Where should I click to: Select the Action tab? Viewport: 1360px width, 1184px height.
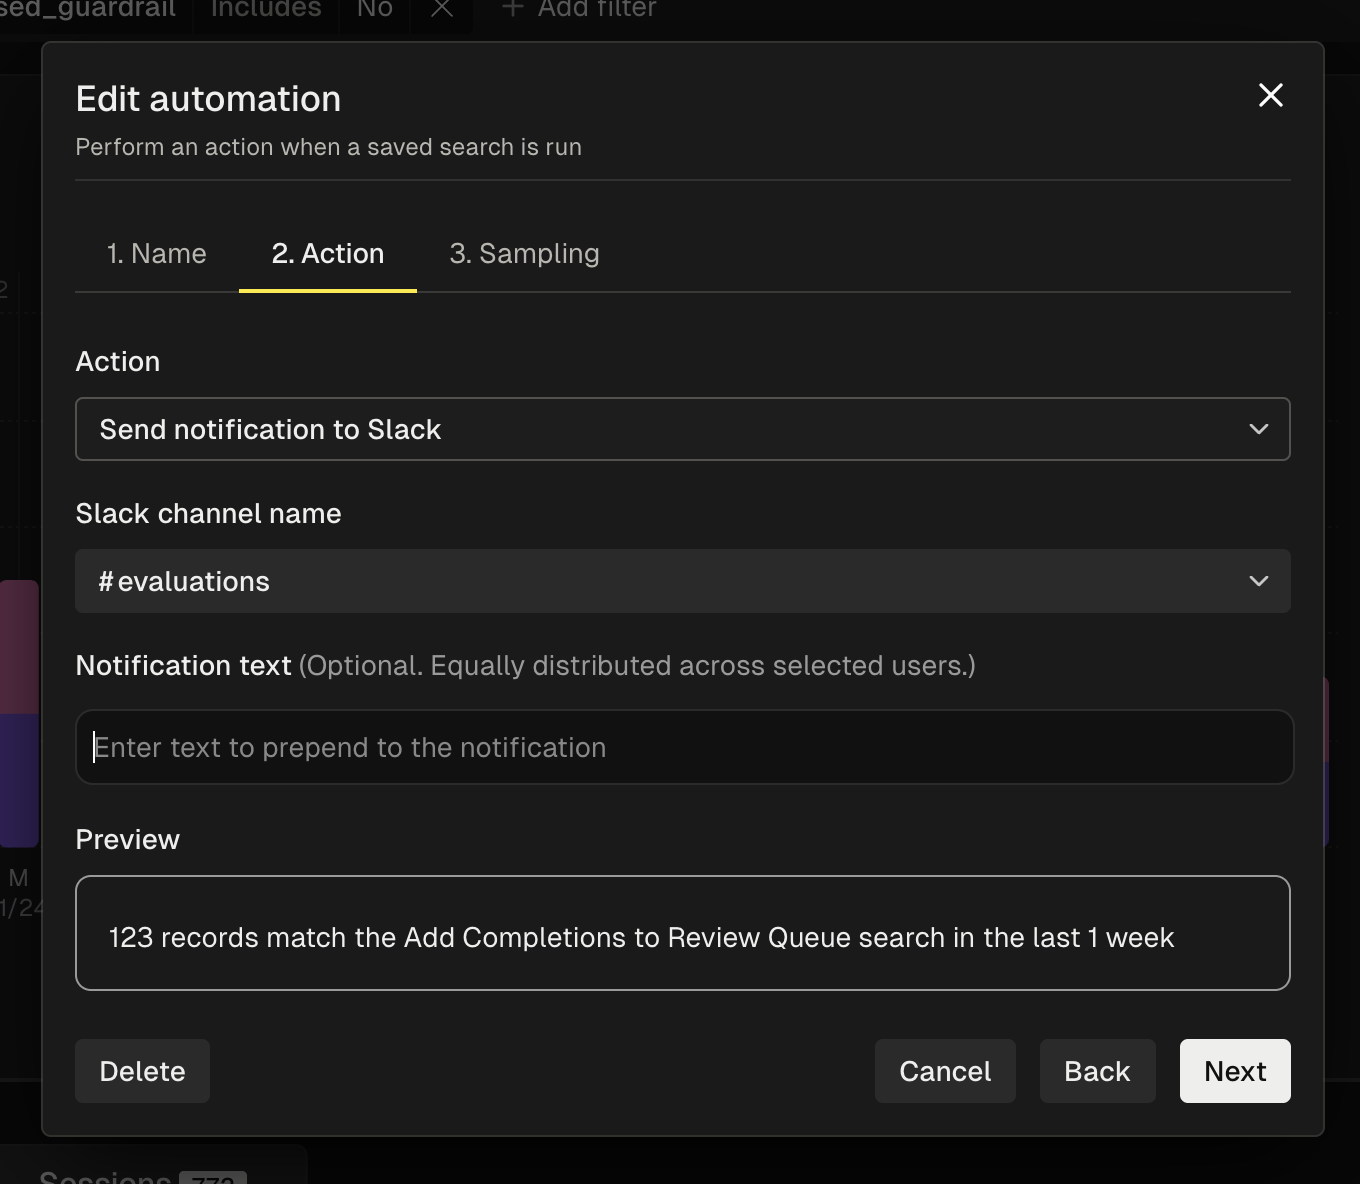coord(327,253)
